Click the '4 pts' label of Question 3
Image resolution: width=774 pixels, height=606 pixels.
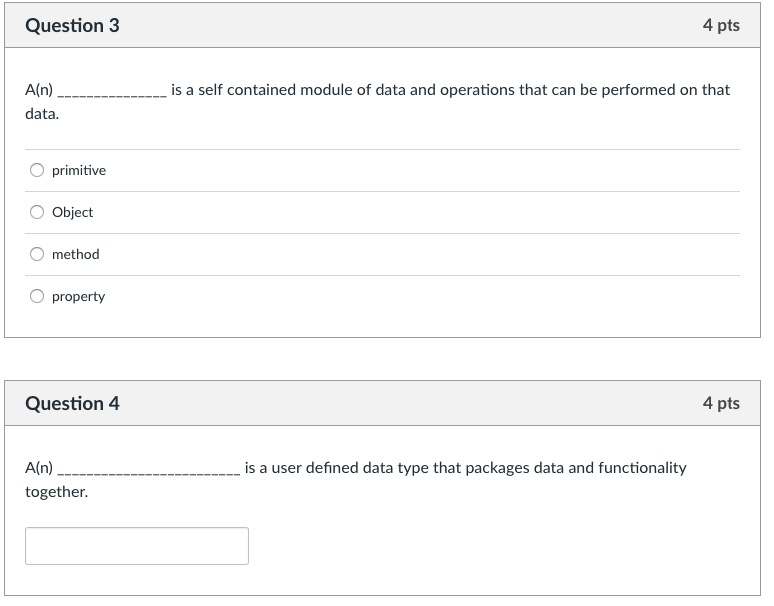(x=721, y=25)
